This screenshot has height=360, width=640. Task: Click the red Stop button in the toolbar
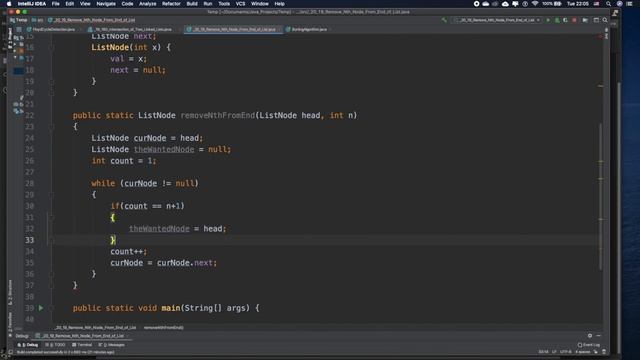point(575,20)
